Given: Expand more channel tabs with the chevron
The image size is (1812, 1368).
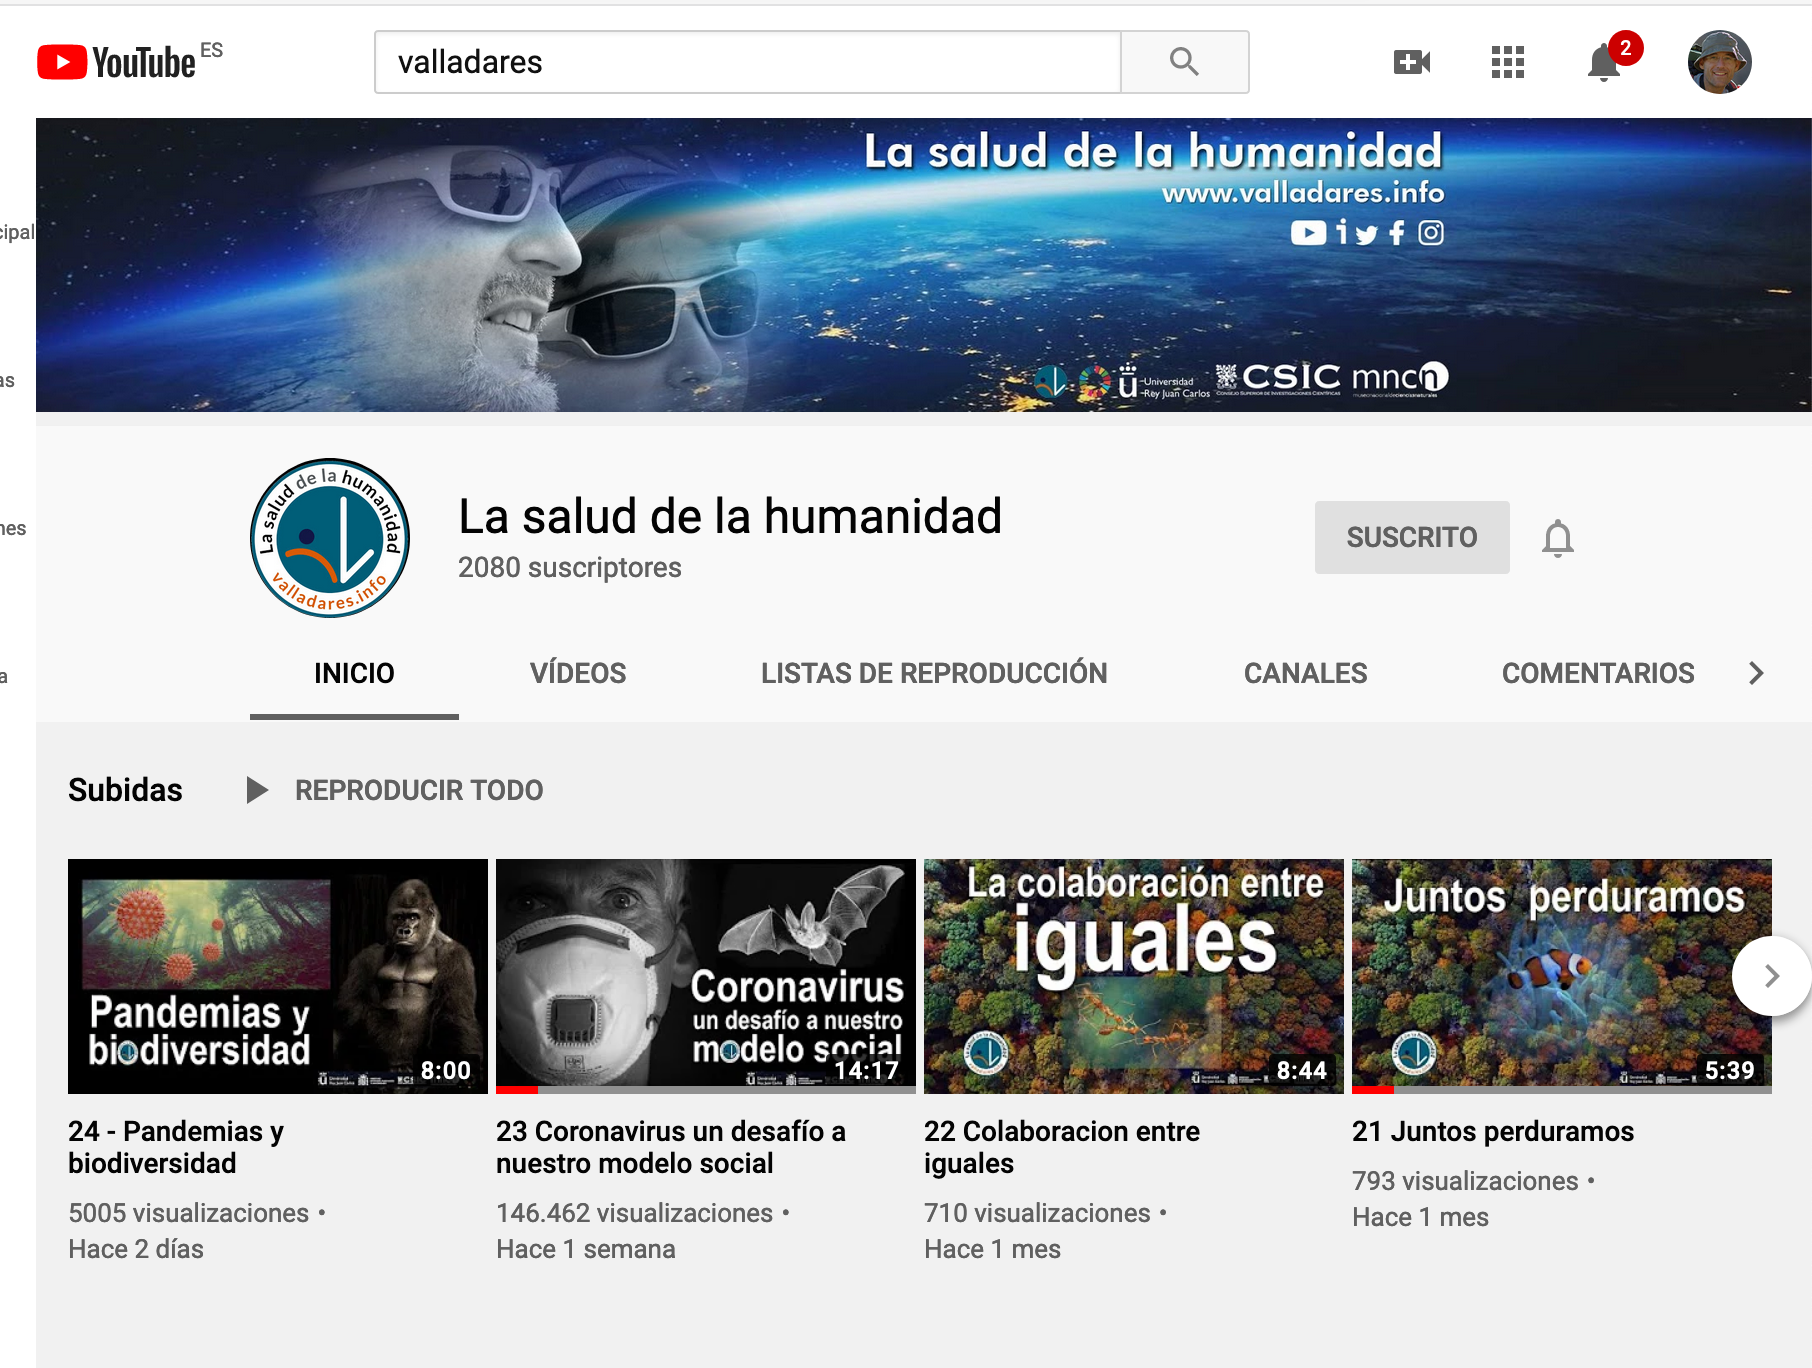Looking at the screenshot, I should (1756, 673).
